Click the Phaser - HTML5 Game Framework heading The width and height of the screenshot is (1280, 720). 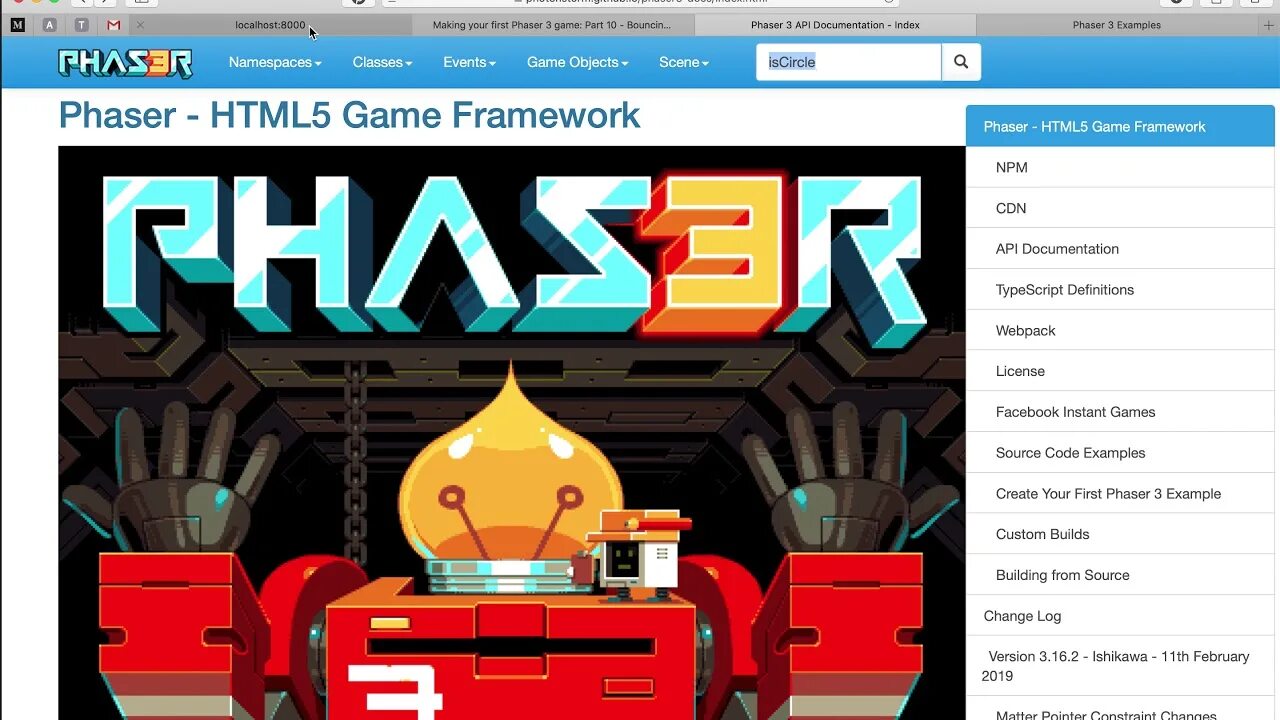[x=349, y=115]
